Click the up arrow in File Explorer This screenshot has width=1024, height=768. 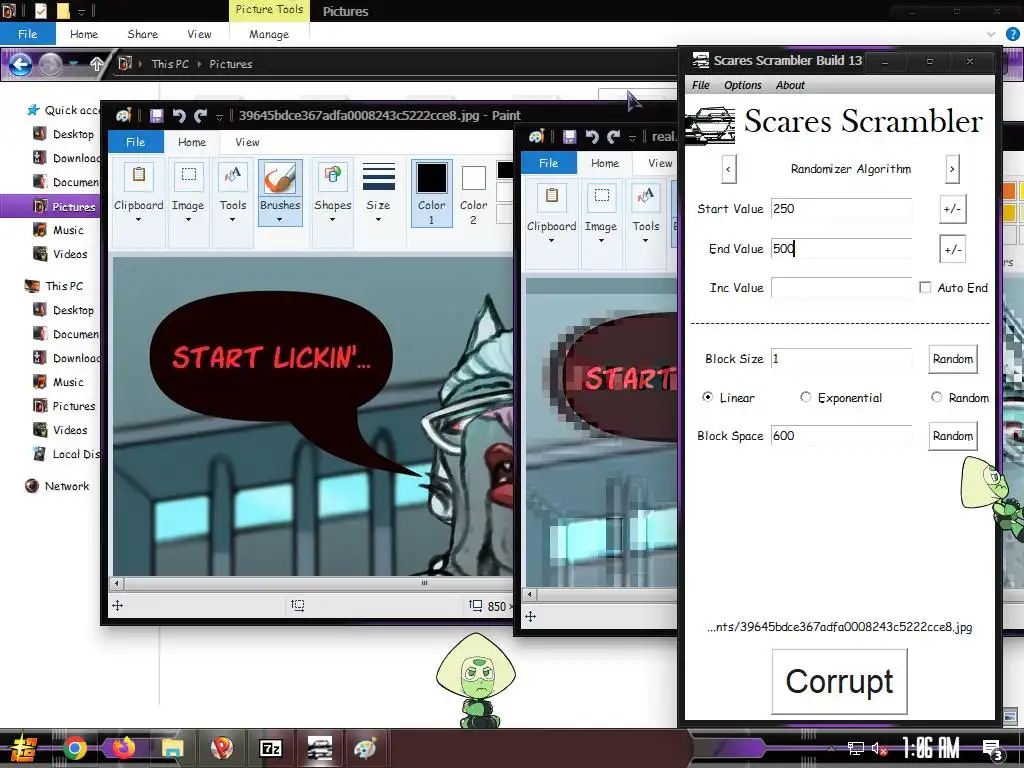(96, 64)
